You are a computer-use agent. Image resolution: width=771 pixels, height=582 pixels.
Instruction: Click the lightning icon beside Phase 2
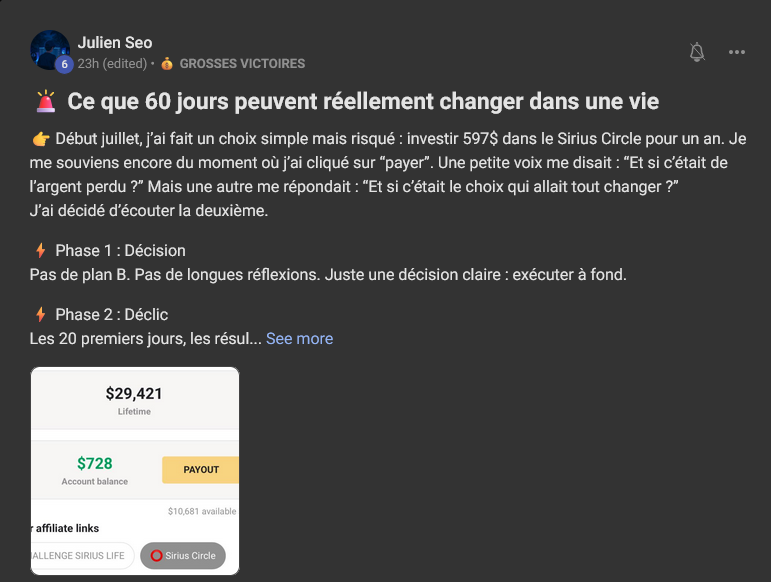click(x=40, y=314)
